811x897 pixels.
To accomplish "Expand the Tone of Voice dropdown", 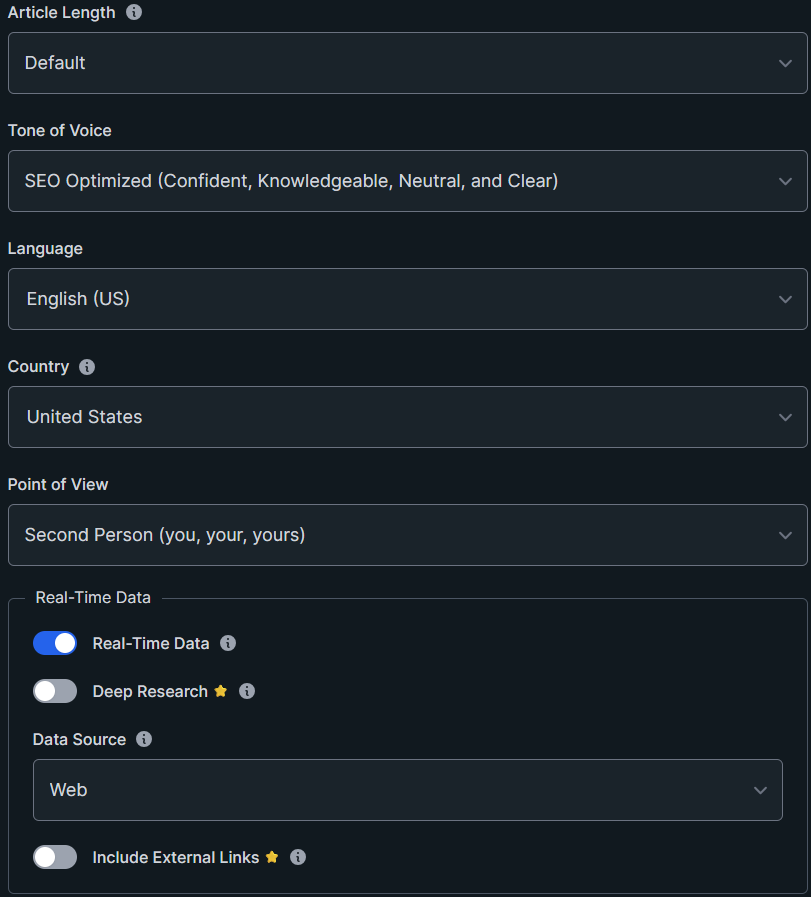I will tap(407, 181).
